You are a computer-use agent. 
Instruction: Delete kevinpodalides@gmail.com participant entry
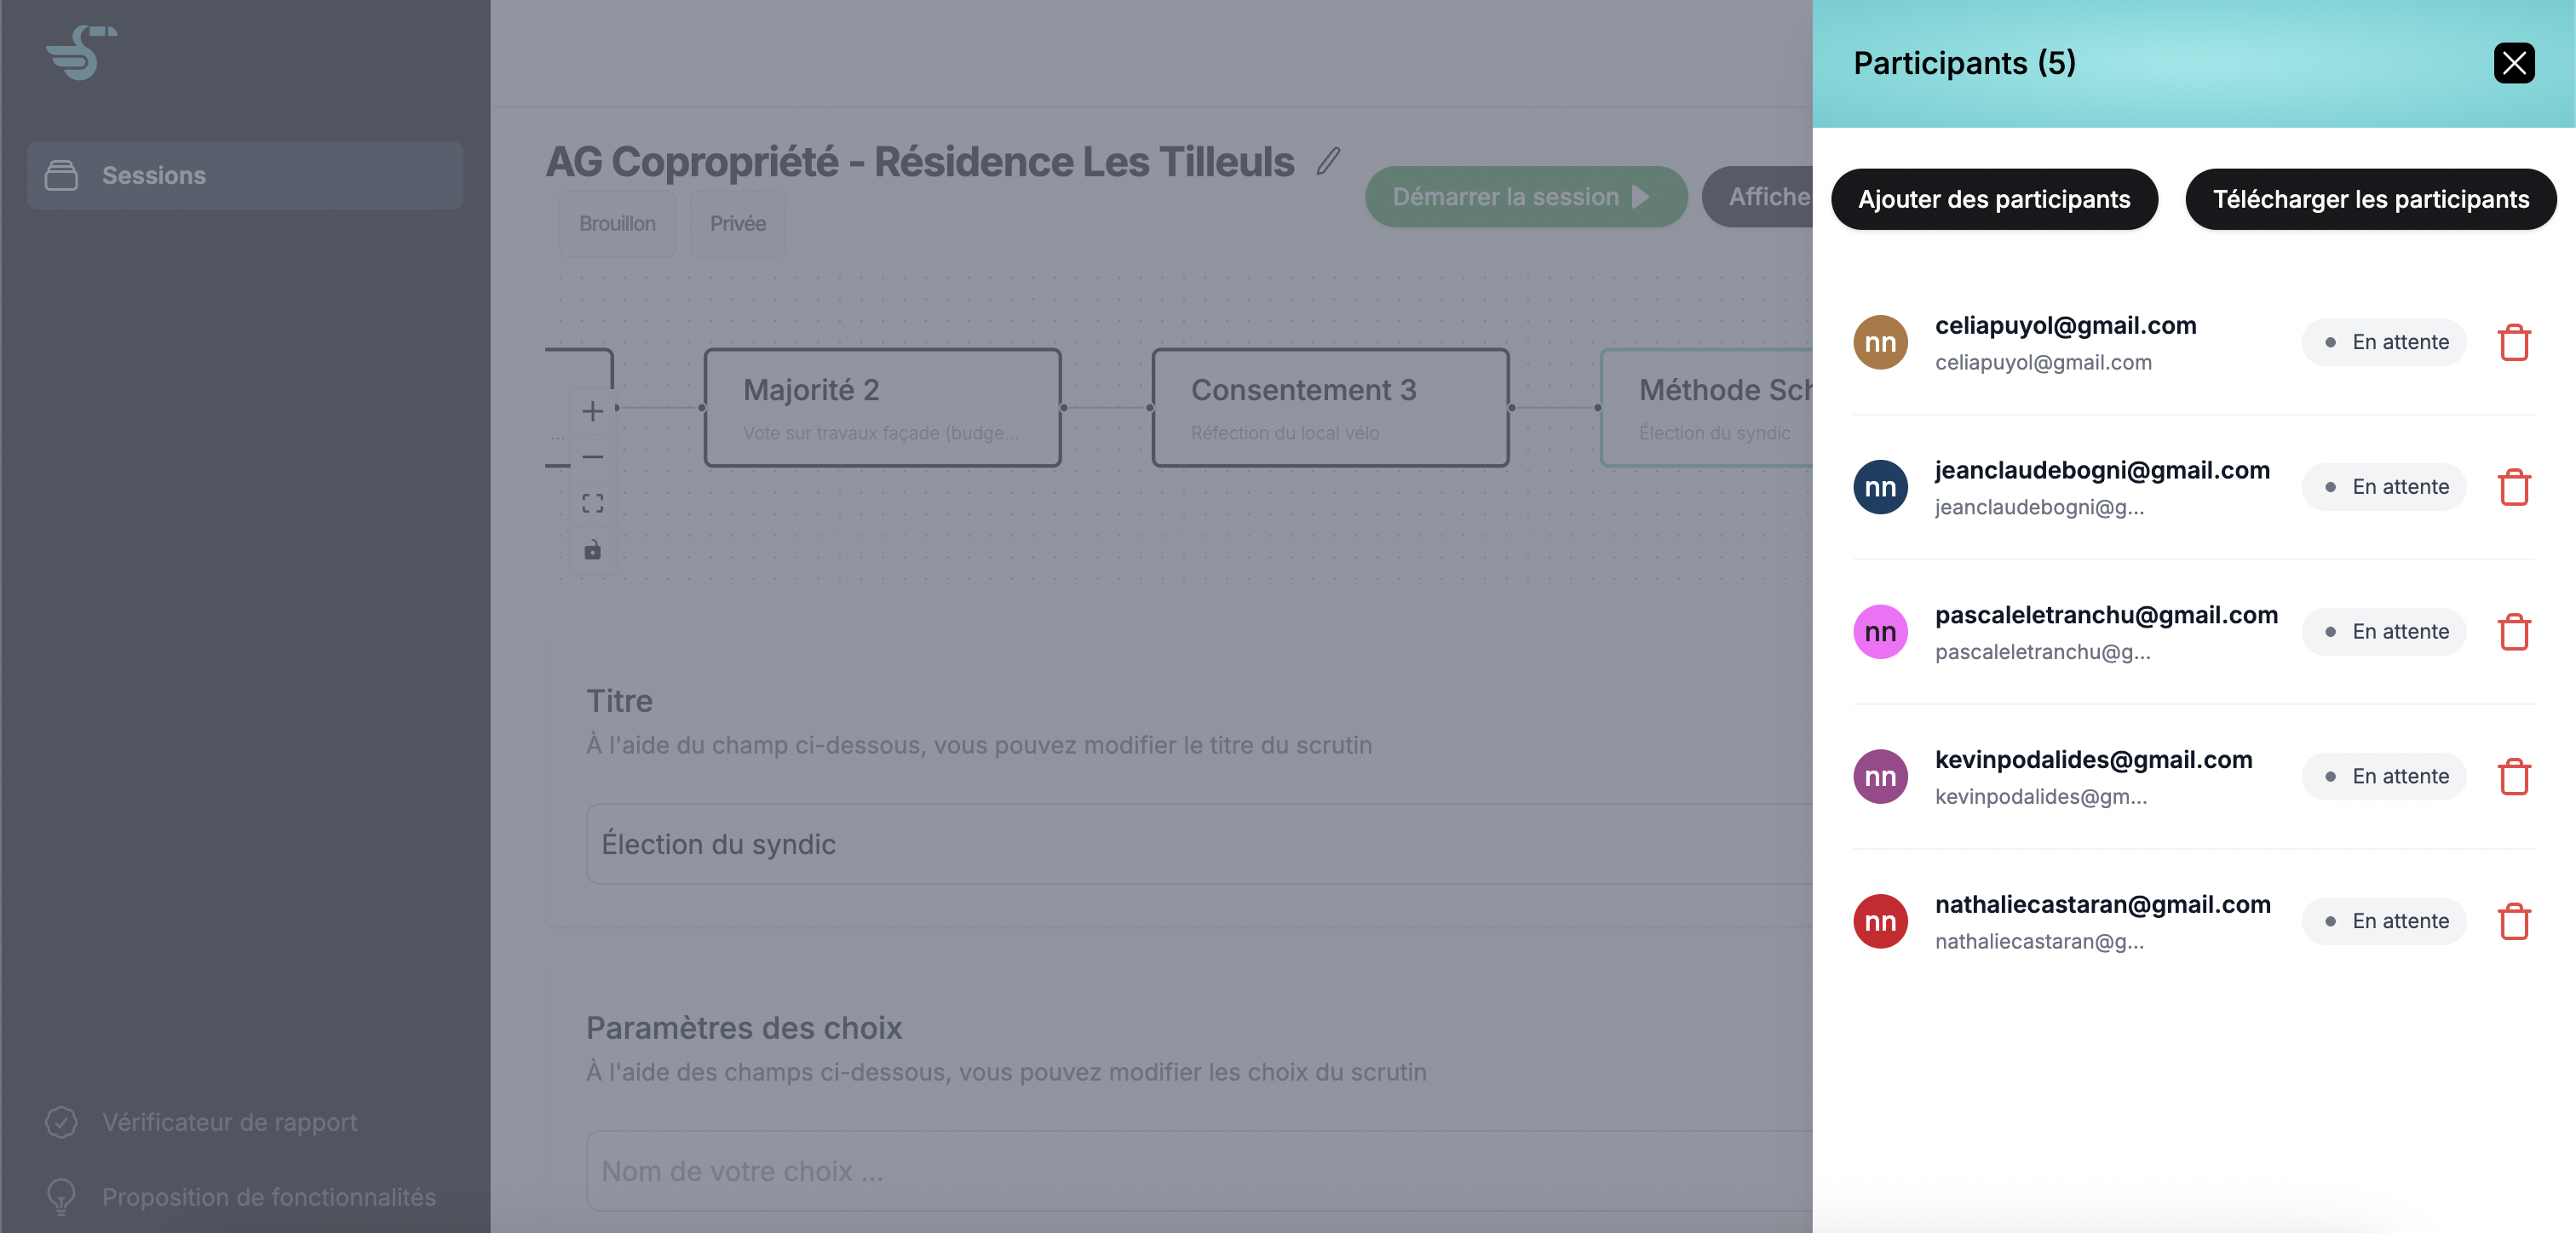click(2513, 776)
